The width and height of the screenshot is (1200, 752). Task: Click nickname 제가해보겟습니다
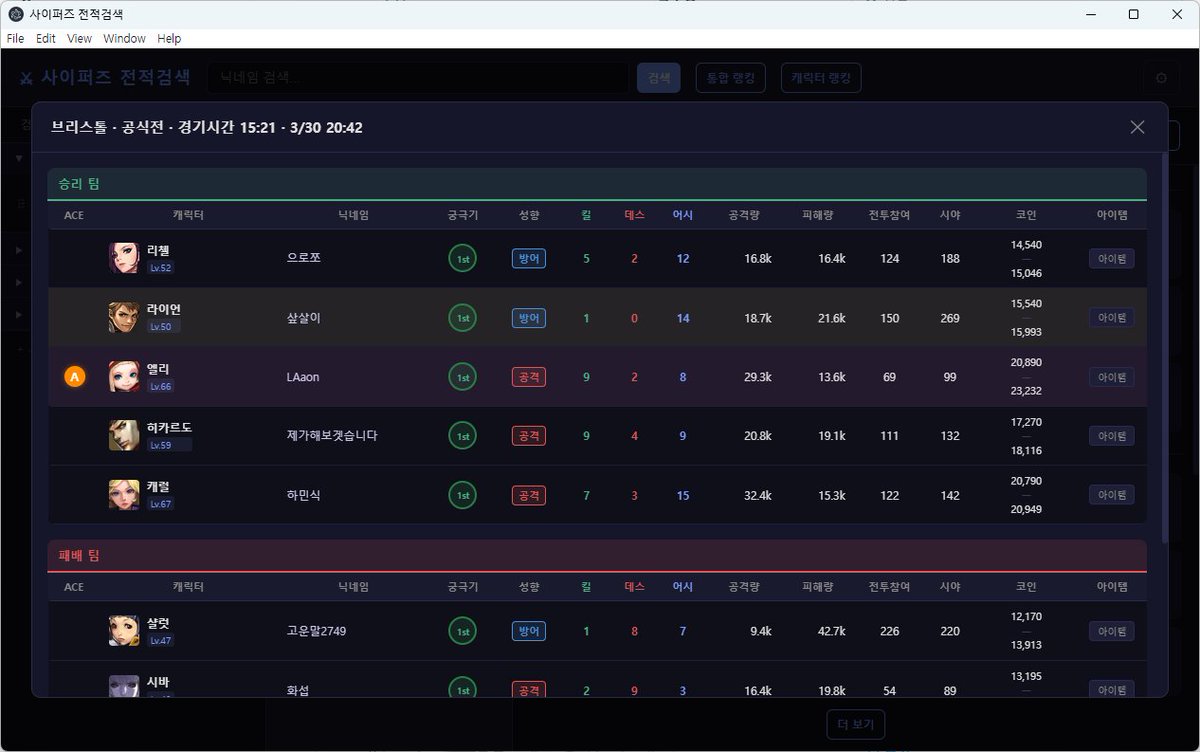click(332, 436)
